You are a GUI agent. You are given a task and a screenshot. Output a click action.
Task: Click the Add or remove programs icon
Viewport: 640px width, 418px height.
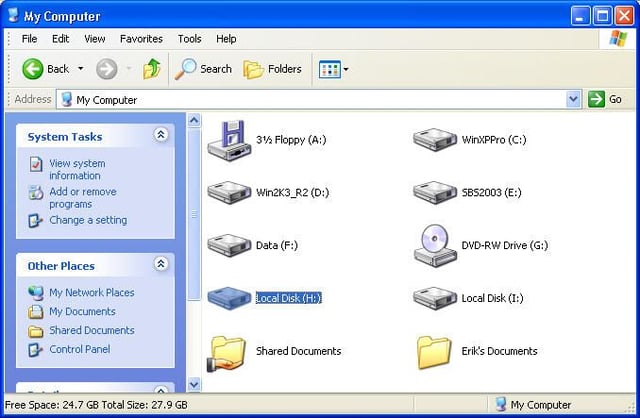[36, 192]
